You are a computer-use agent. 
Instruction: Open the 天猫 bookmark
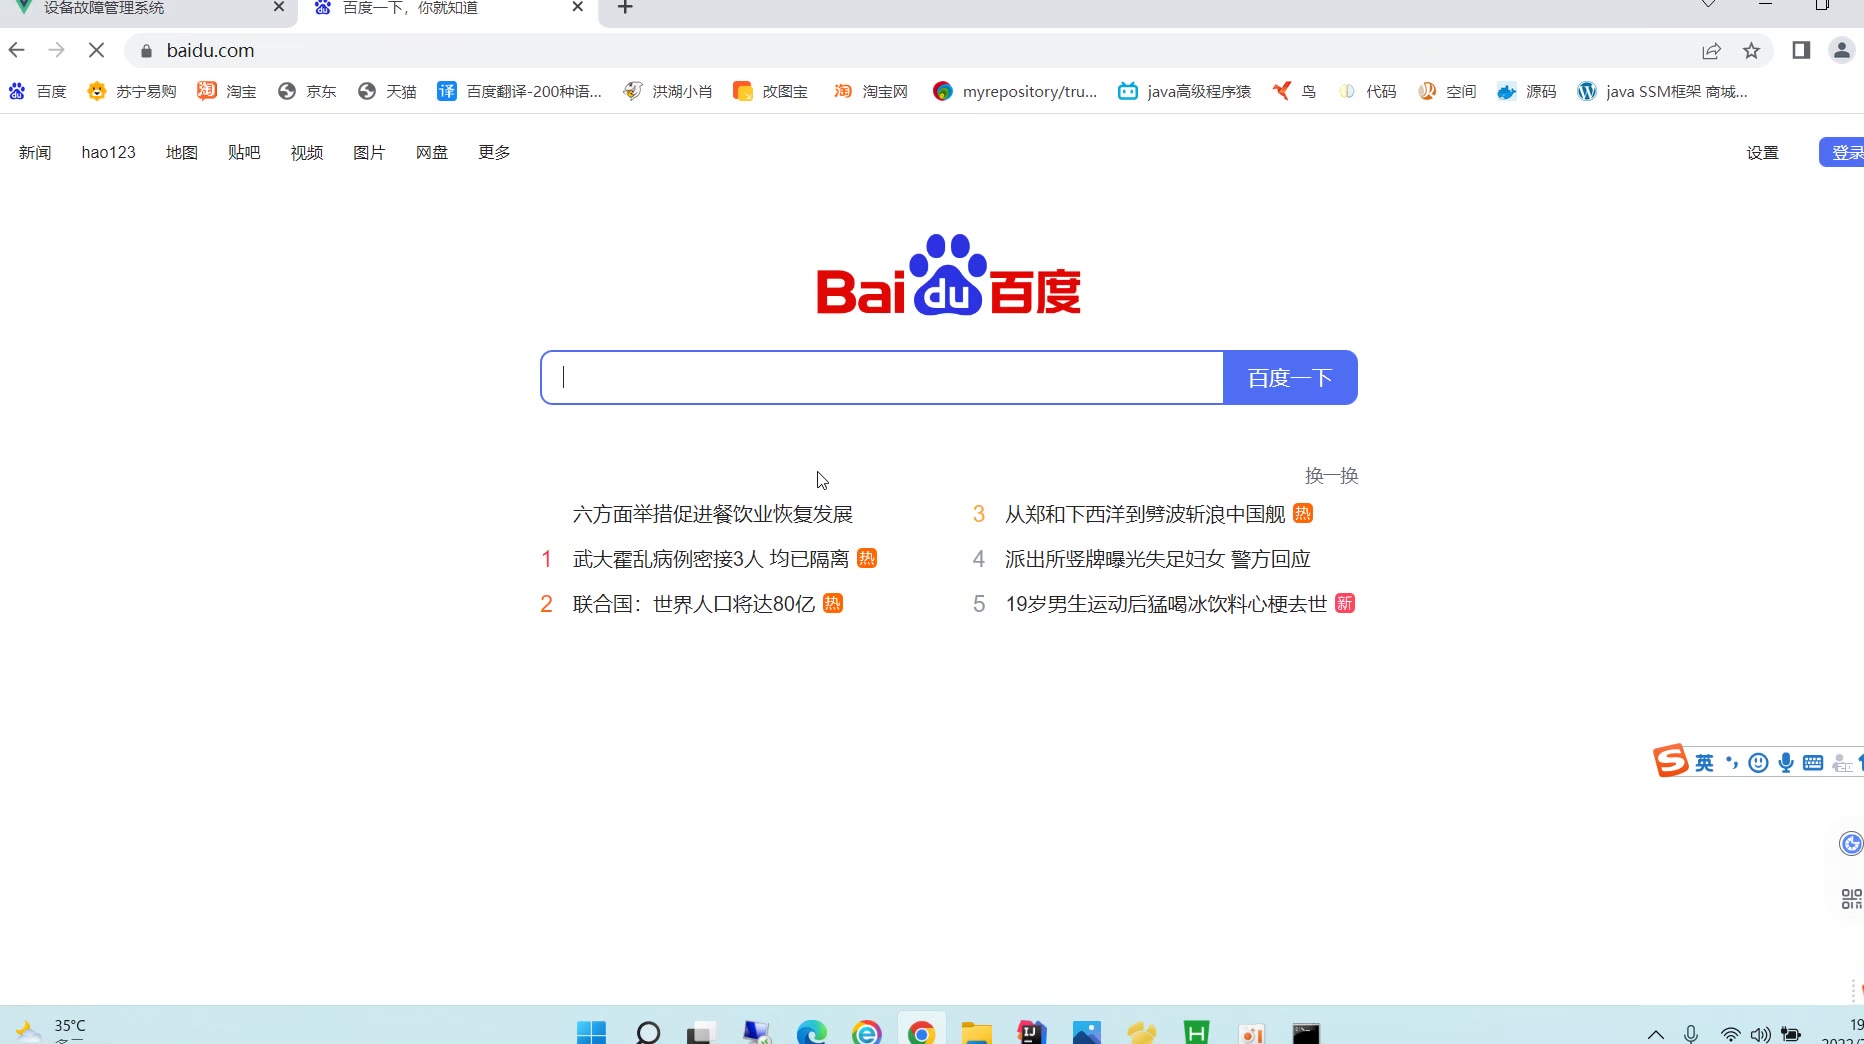point(387,91)
